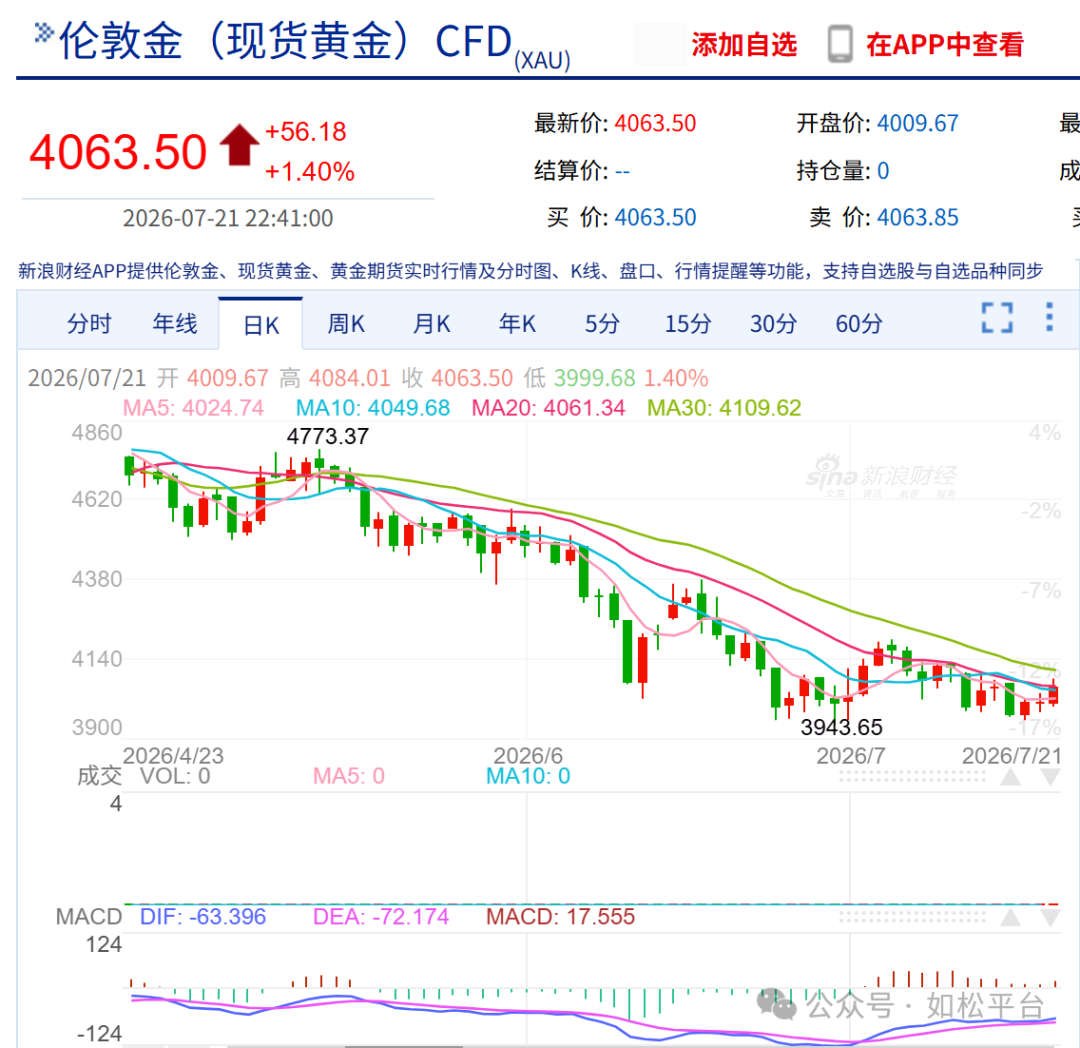This screenshot has width=1080, height=1048.
Task: Open the 30分 chart tab
Action: pyautogui.click(x=773, y=323)
